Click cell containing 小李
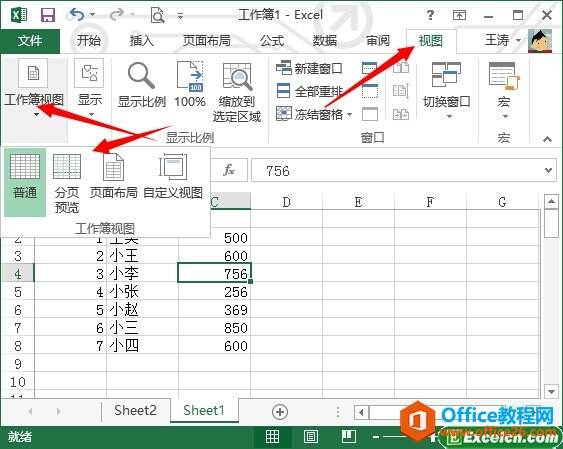Screen dimensions: 563x449 click(142, 273)
